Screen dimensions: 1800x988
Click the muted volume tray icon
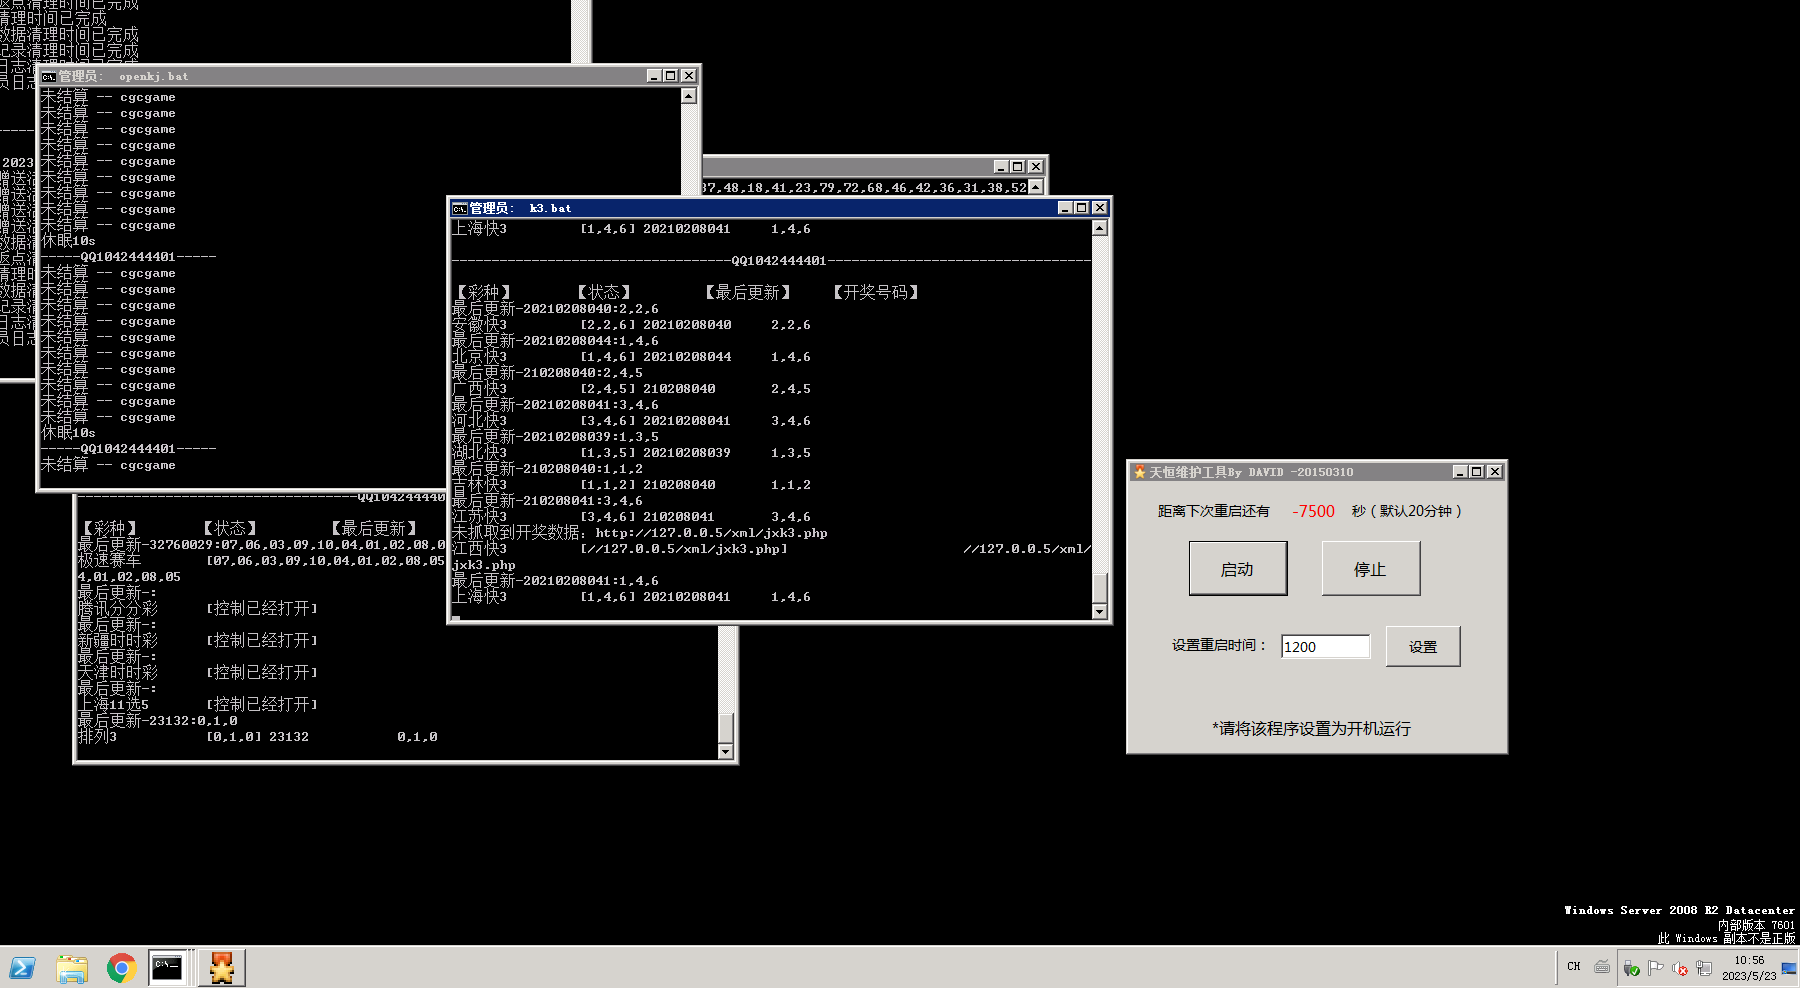pyautogui.click(x=1680, y=967)
